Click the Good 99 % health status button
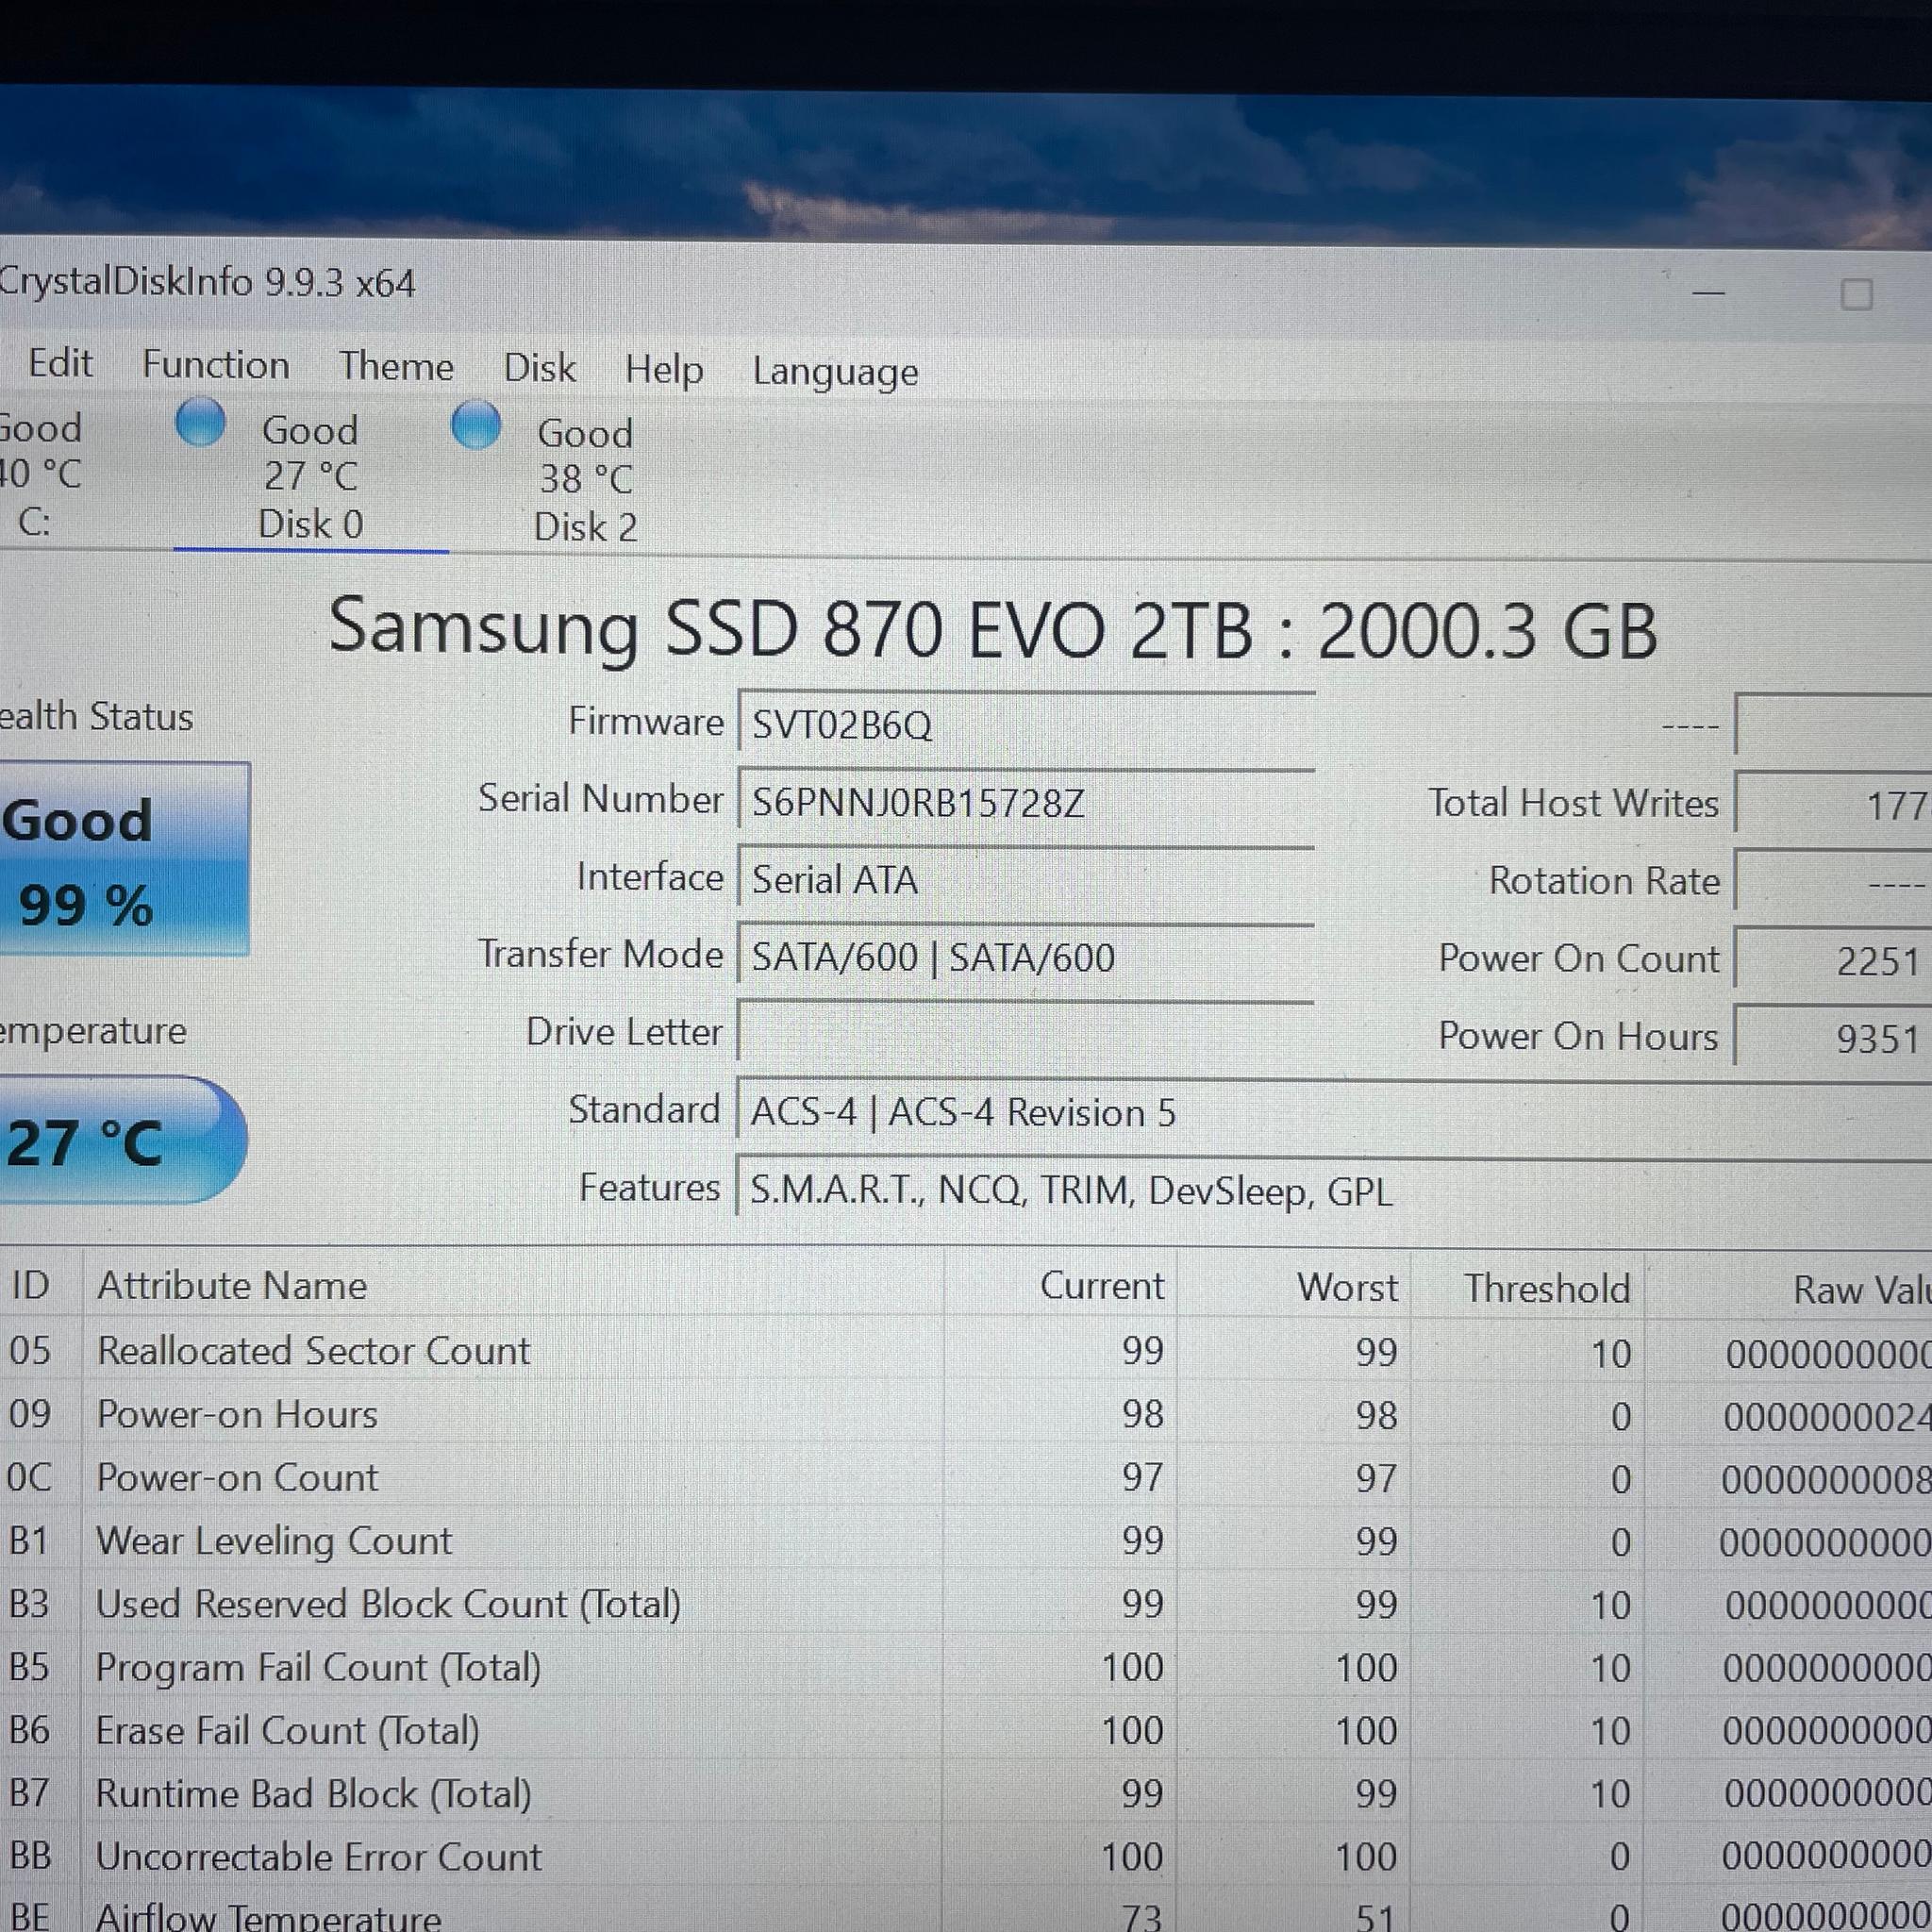 point(124,859)
